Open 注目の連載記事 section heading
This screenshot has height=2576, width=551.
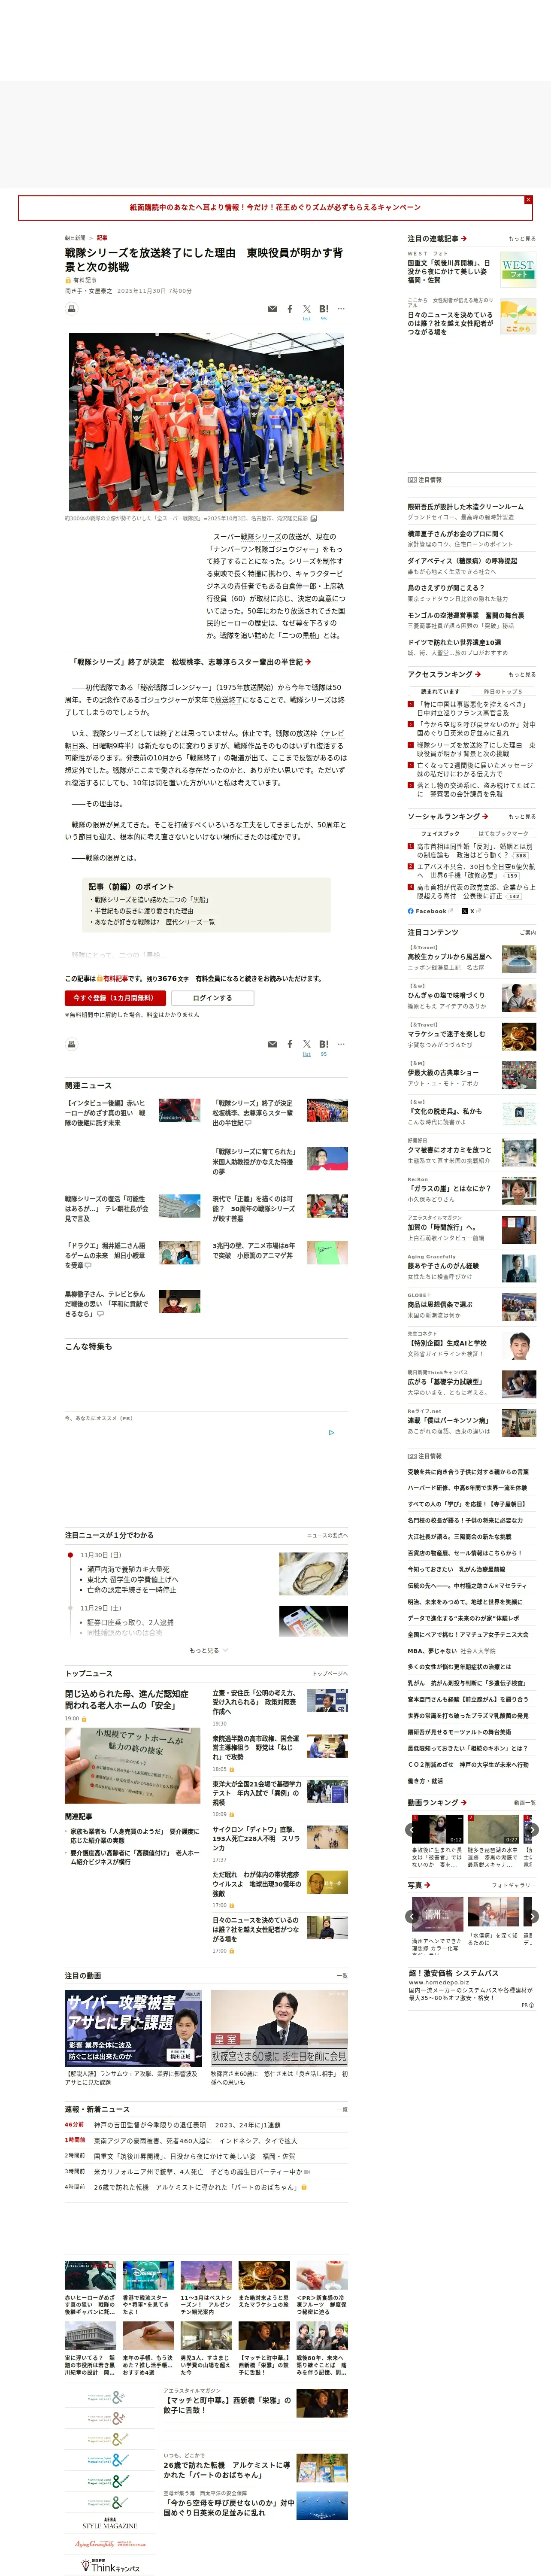tap(436, 239)
